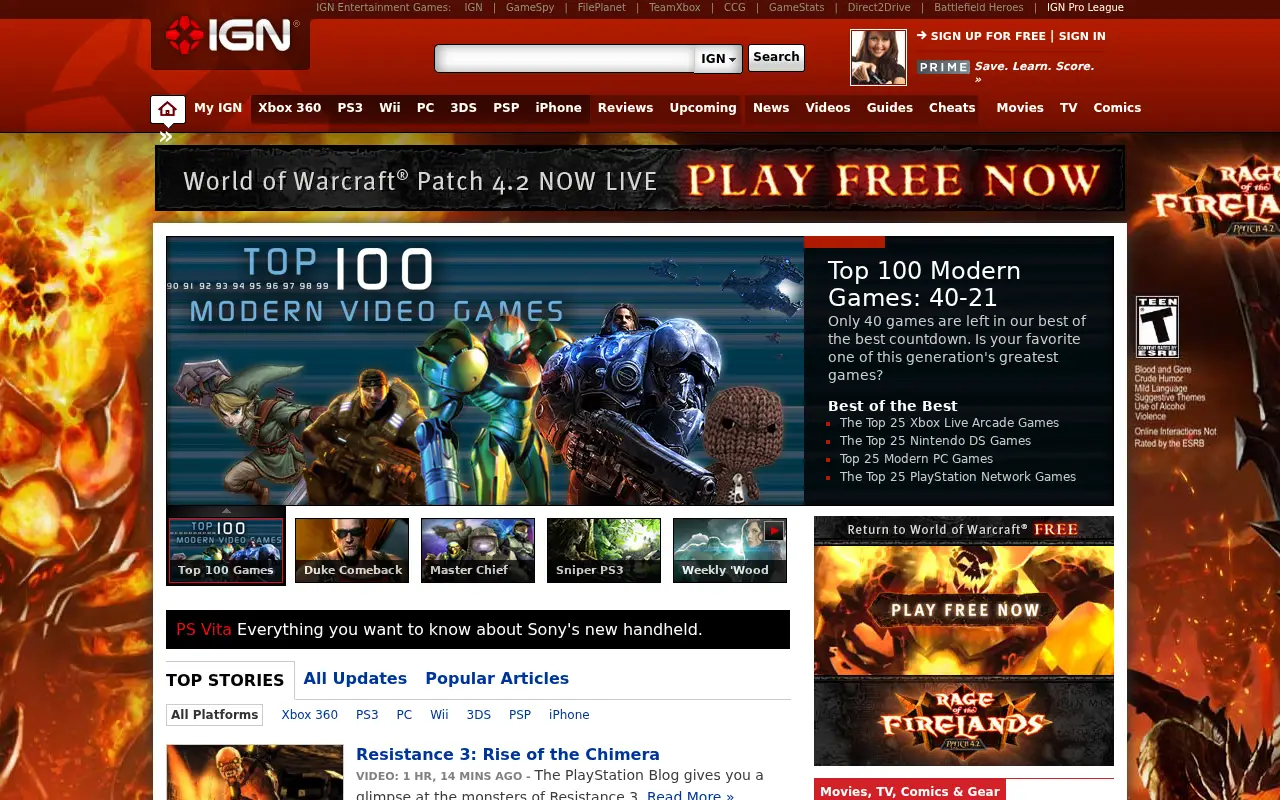This screenshot has width=1280, height=800.
Task: Click the IGN logo in the header
Action: click(231, 36)
